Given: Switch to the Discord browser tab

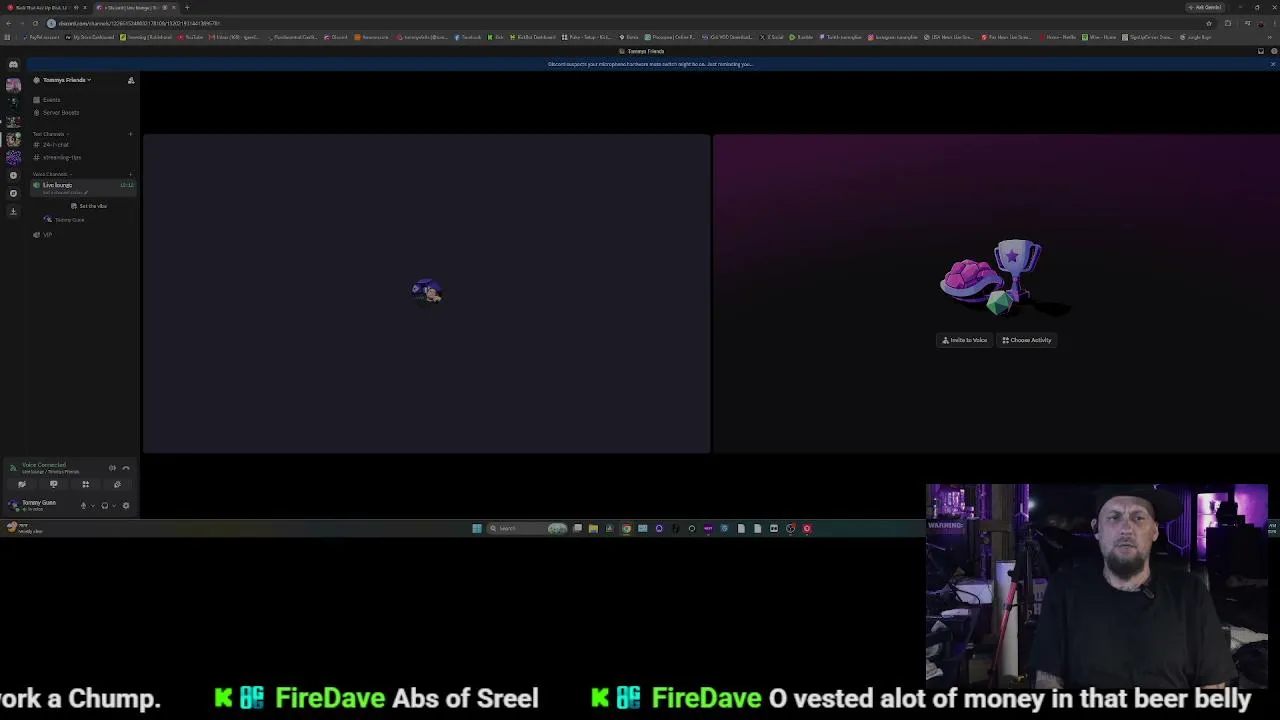Looking at the screenshot, I should point(135,7).
